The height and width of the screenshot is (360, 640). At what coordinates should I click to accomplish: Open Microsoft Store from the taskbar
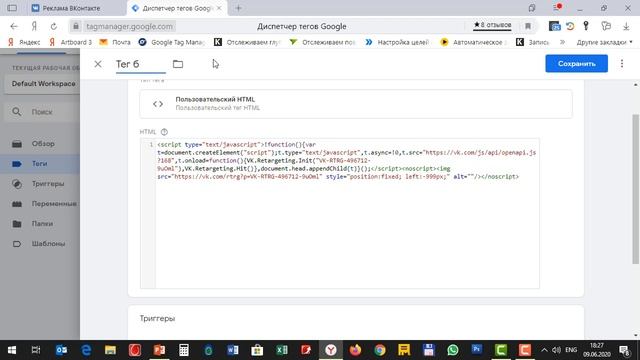coord(257,350)
